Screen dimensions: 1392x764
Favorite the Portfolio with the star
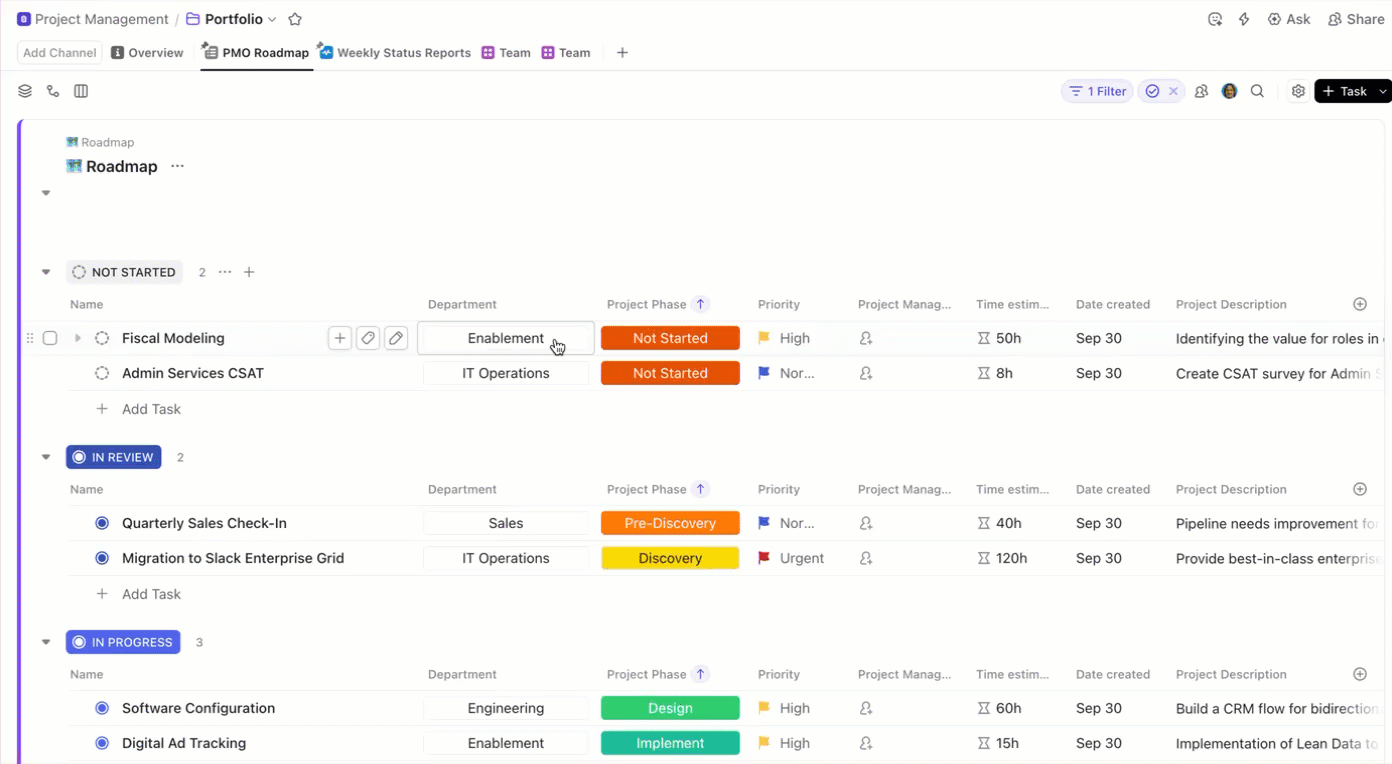295,18
